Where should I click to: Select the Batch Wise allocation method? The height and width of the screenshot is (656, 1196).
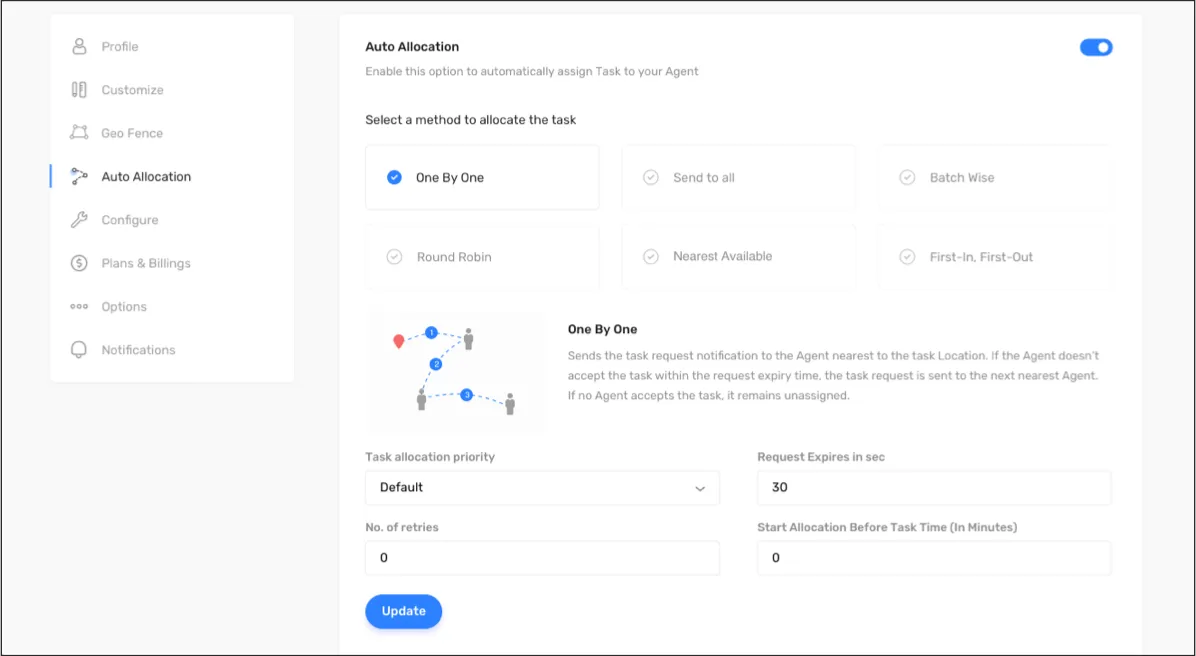994,178
